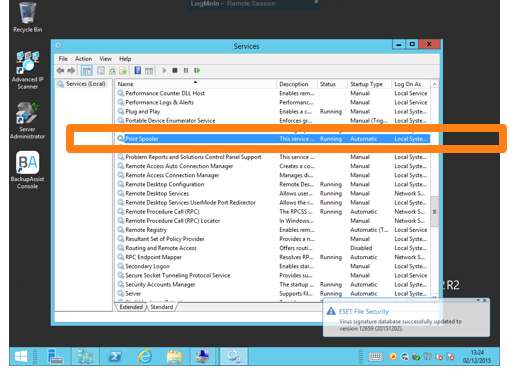Select Secure Socket Tunneling Protocol Service
Screen dimensions: 523x373
click(x=273, y=276)
